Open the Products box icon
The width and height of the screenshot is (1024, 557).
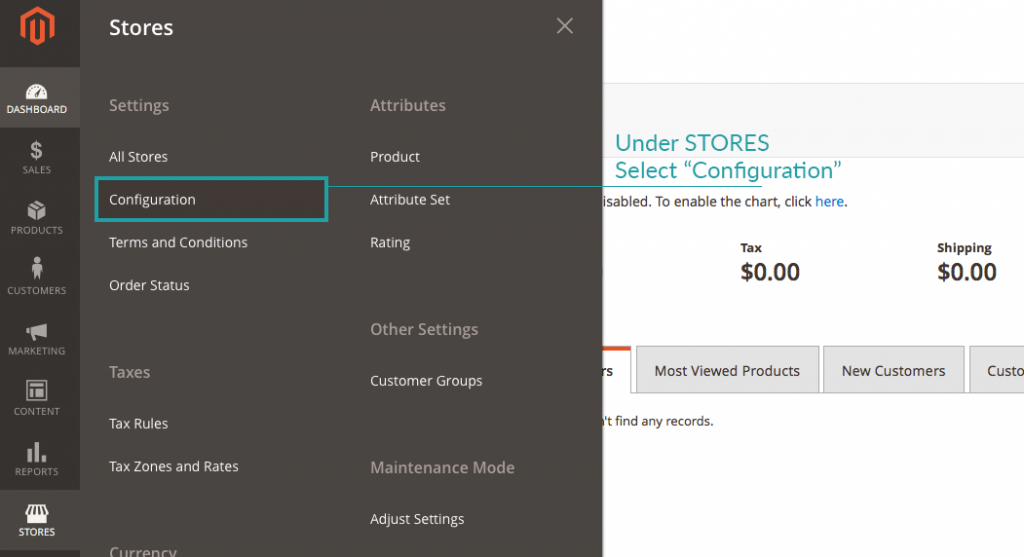(37, 210)
